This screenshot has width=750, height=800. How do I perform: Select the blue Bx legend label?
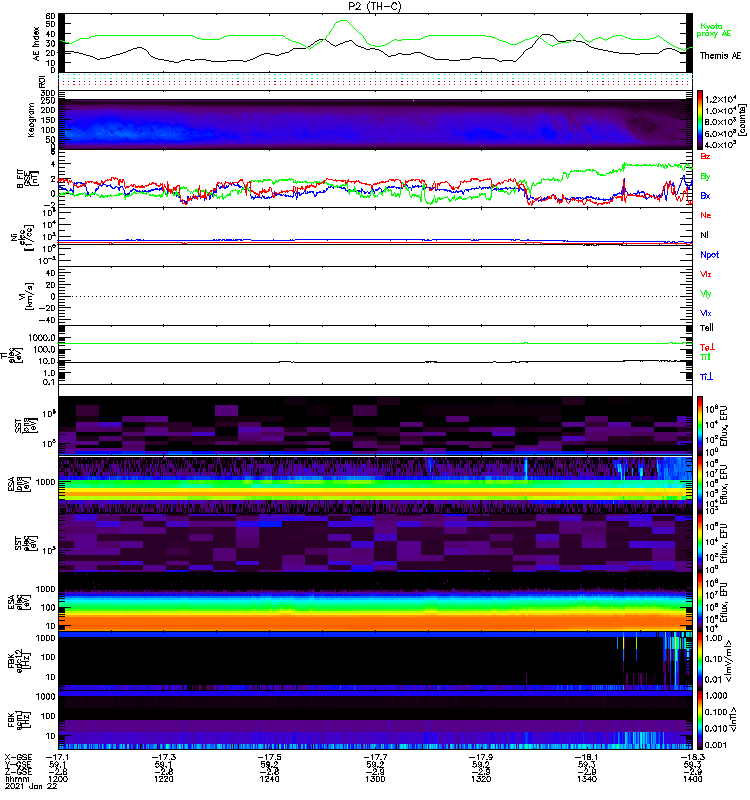point(705,195)
